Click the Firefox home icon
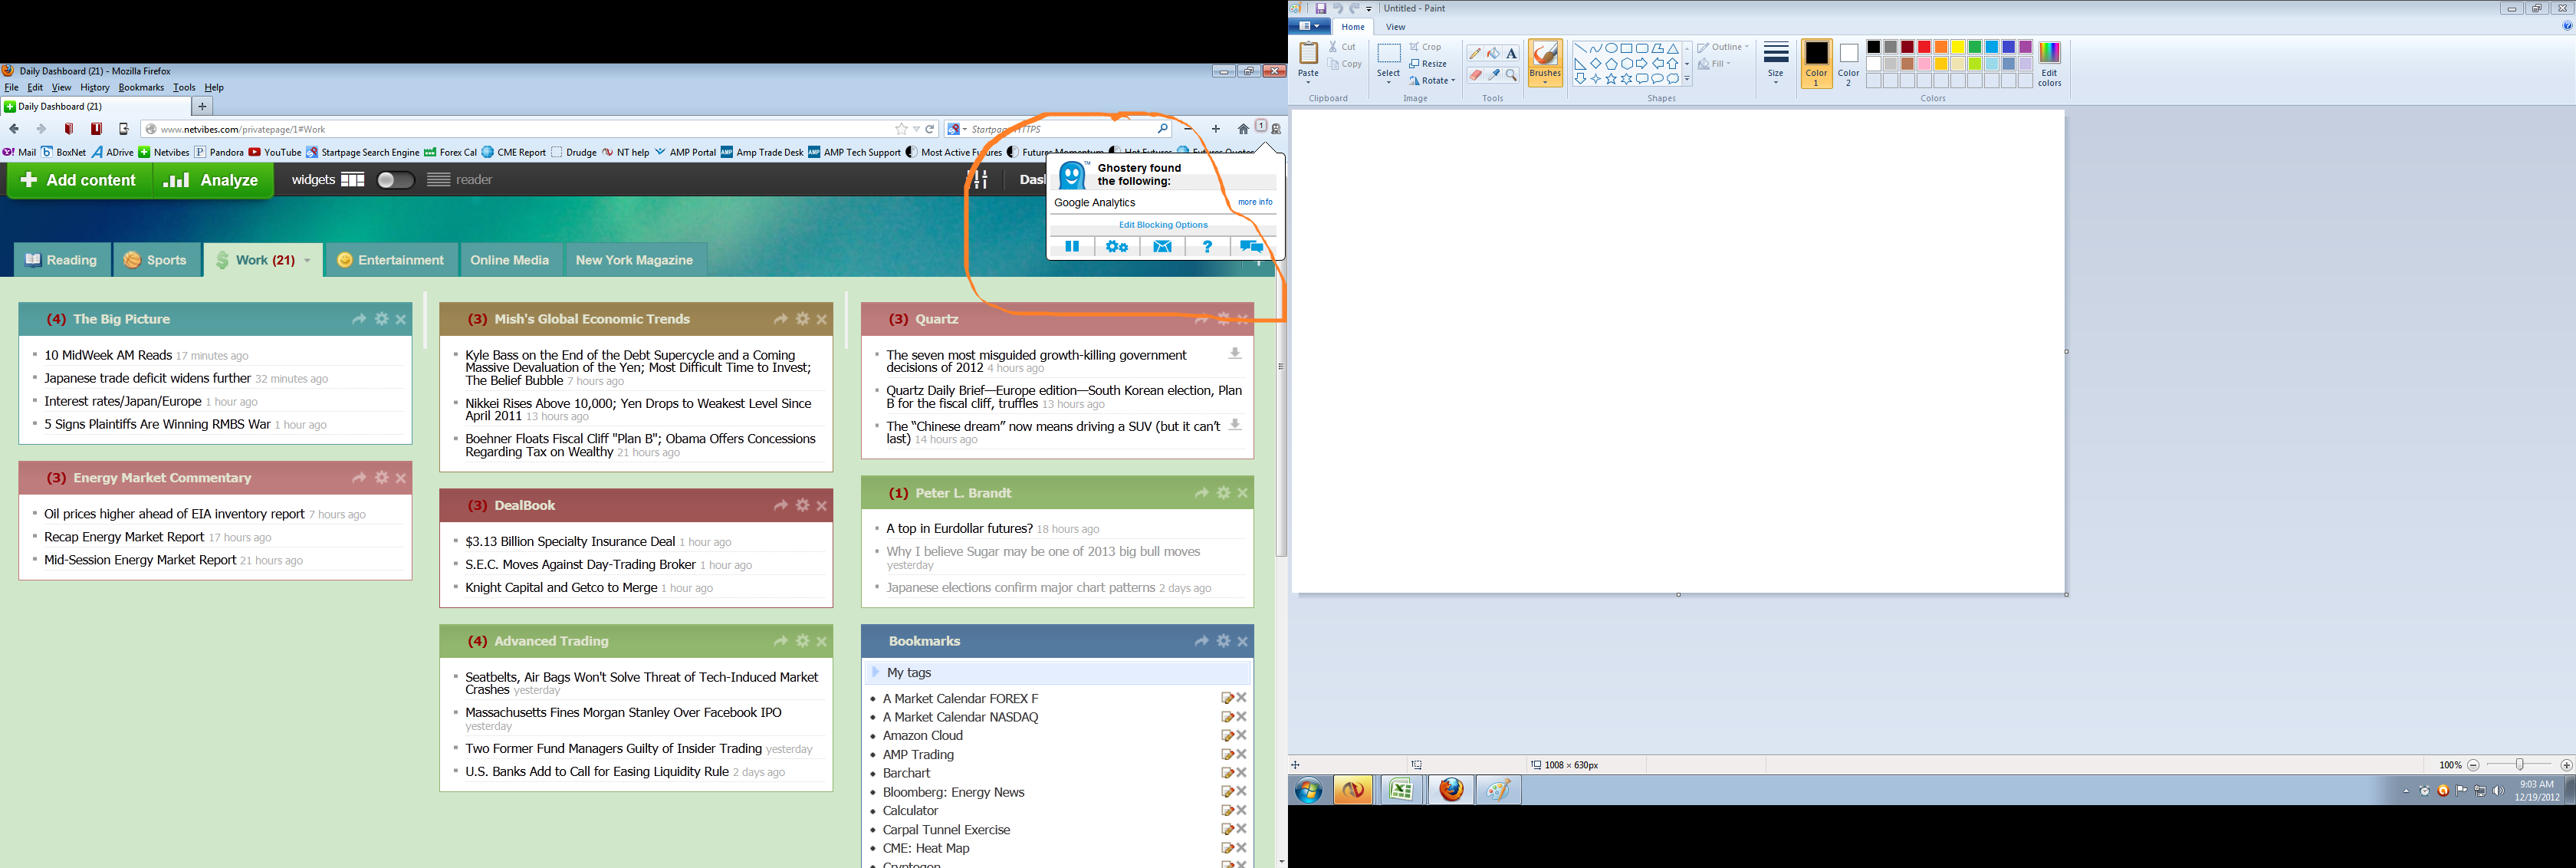The width and height of the screenshot is (2576, 868). tap(1243, 129)
